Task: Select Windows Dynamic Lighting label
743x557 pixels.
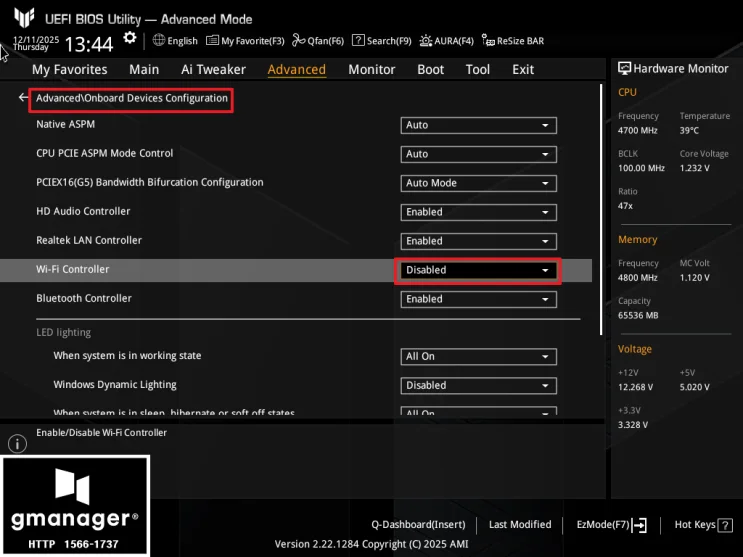Action: click(115, 384)
